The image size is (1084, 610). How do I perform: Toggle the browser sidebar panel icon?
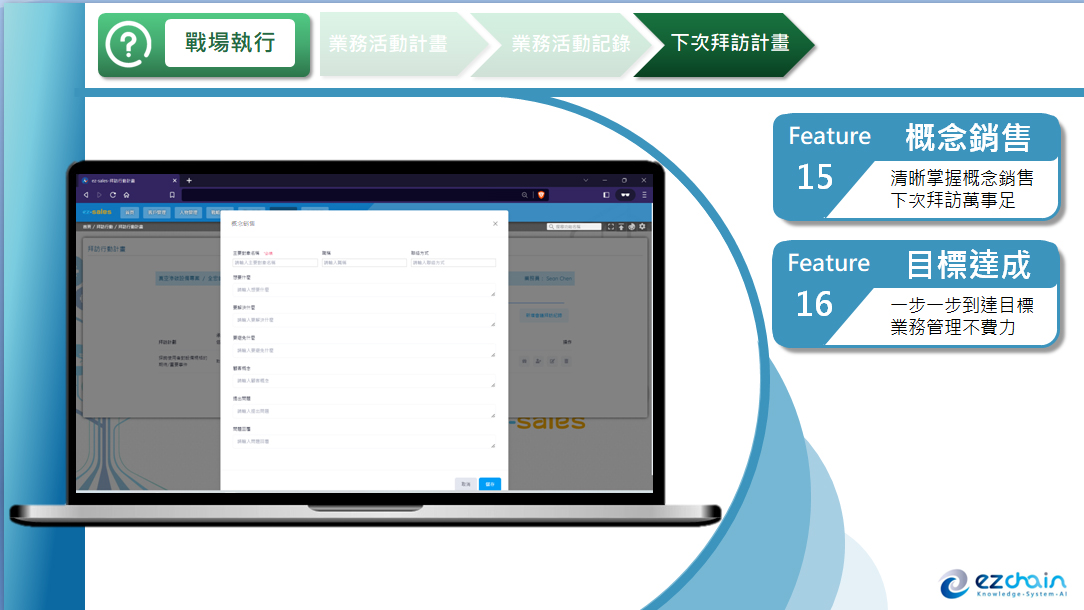pyautogui.click(x=606, y=195)
